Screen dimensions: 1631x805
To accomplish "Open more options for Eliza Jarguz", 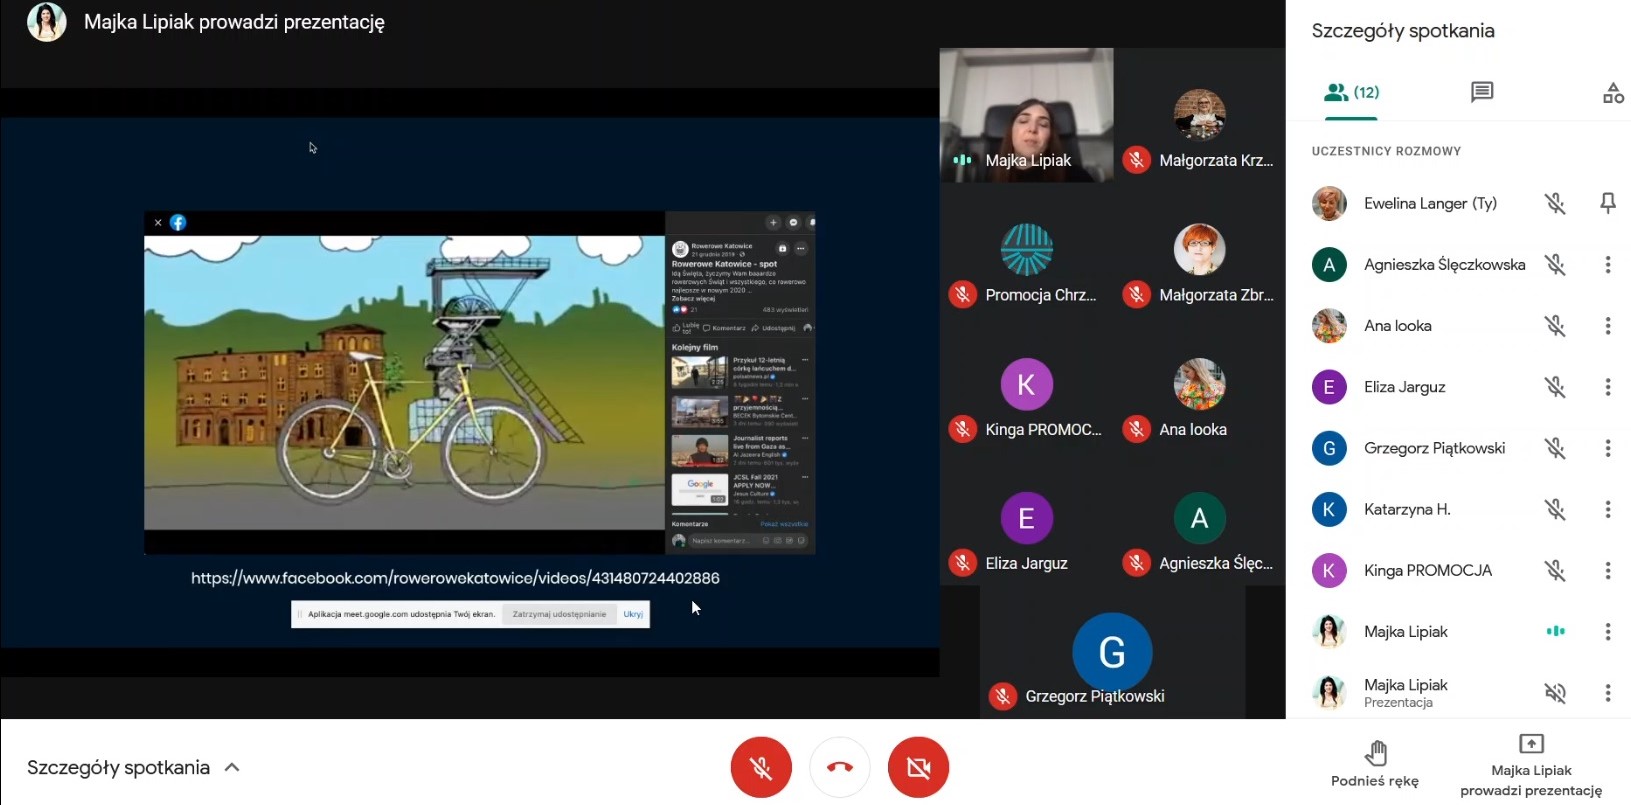I will [x=1608, y=386].
